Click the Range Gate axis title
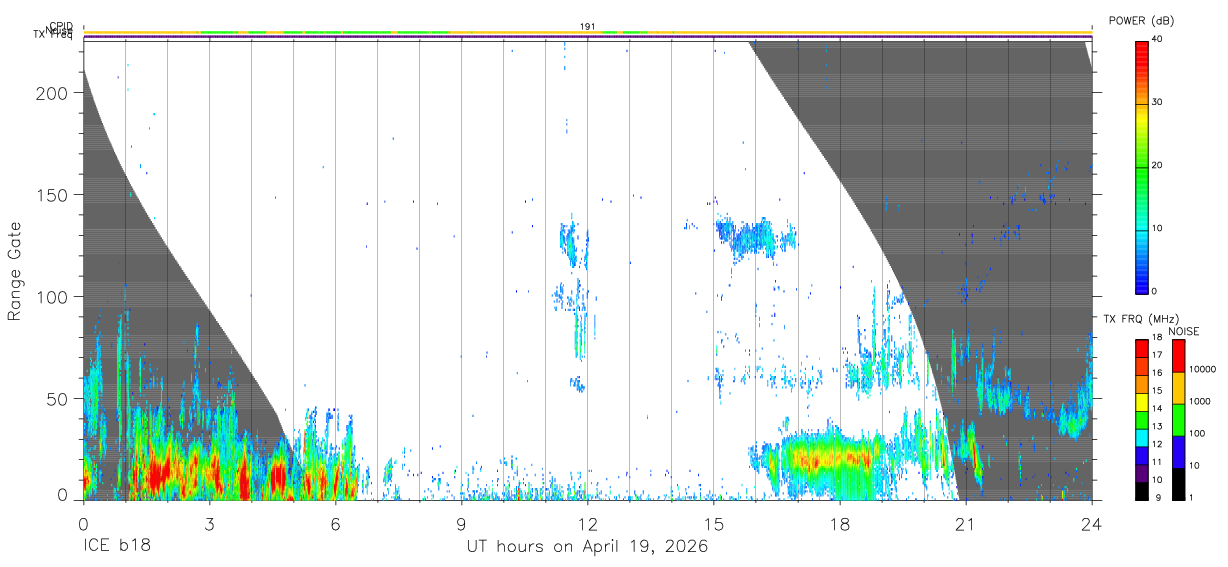The height and width of the screenshot is (567, 1228). click(15, 272)
